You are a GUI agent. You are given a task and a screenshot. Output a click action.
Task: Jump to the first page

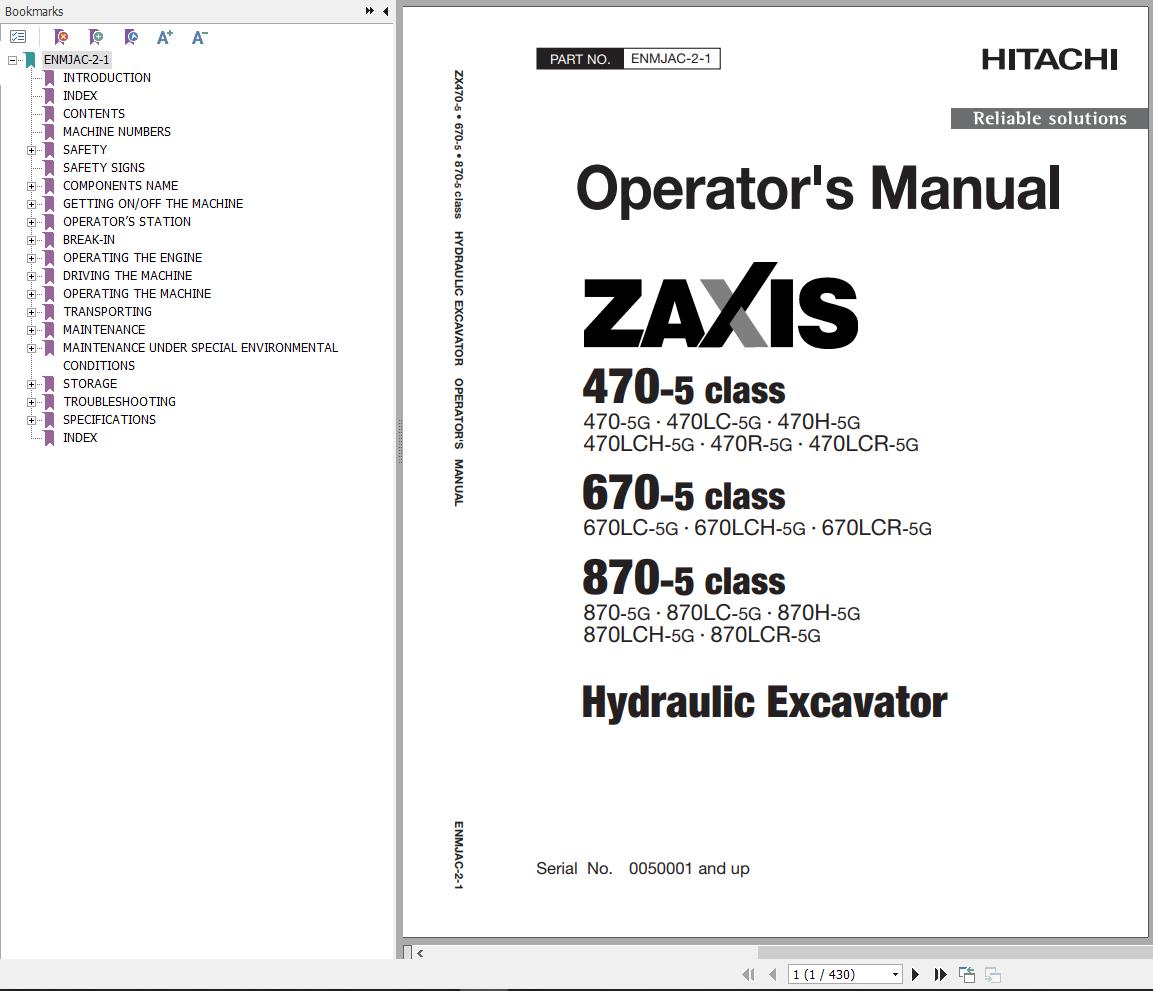748,975
